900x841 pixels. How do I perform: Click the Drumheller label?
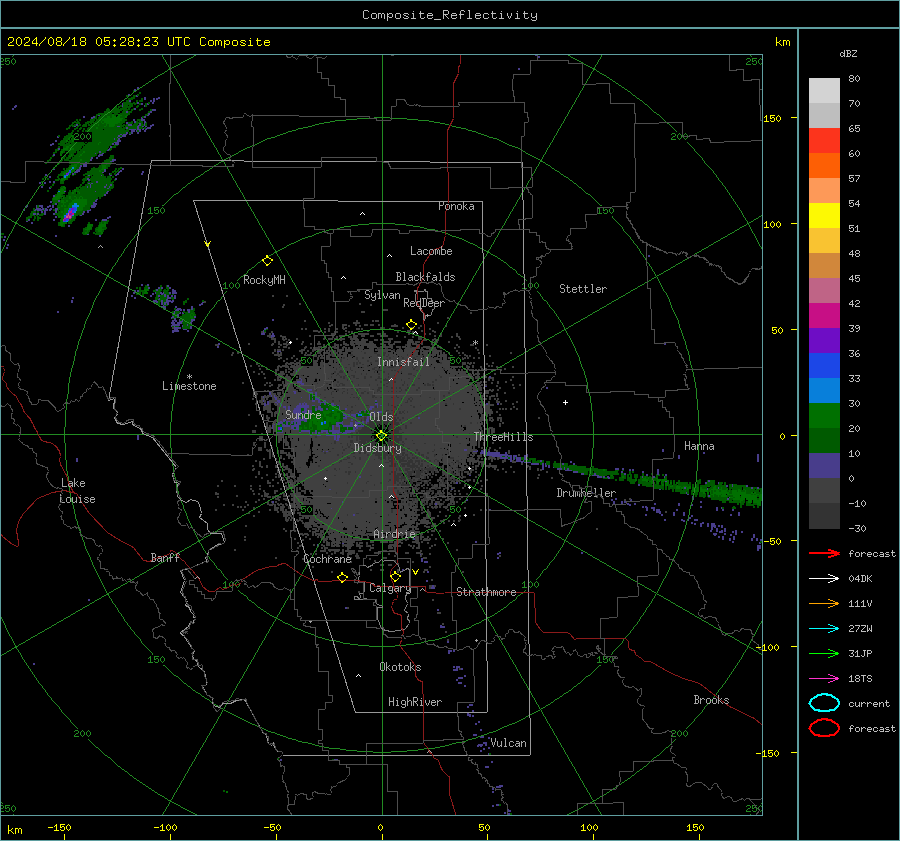[586, 493]
